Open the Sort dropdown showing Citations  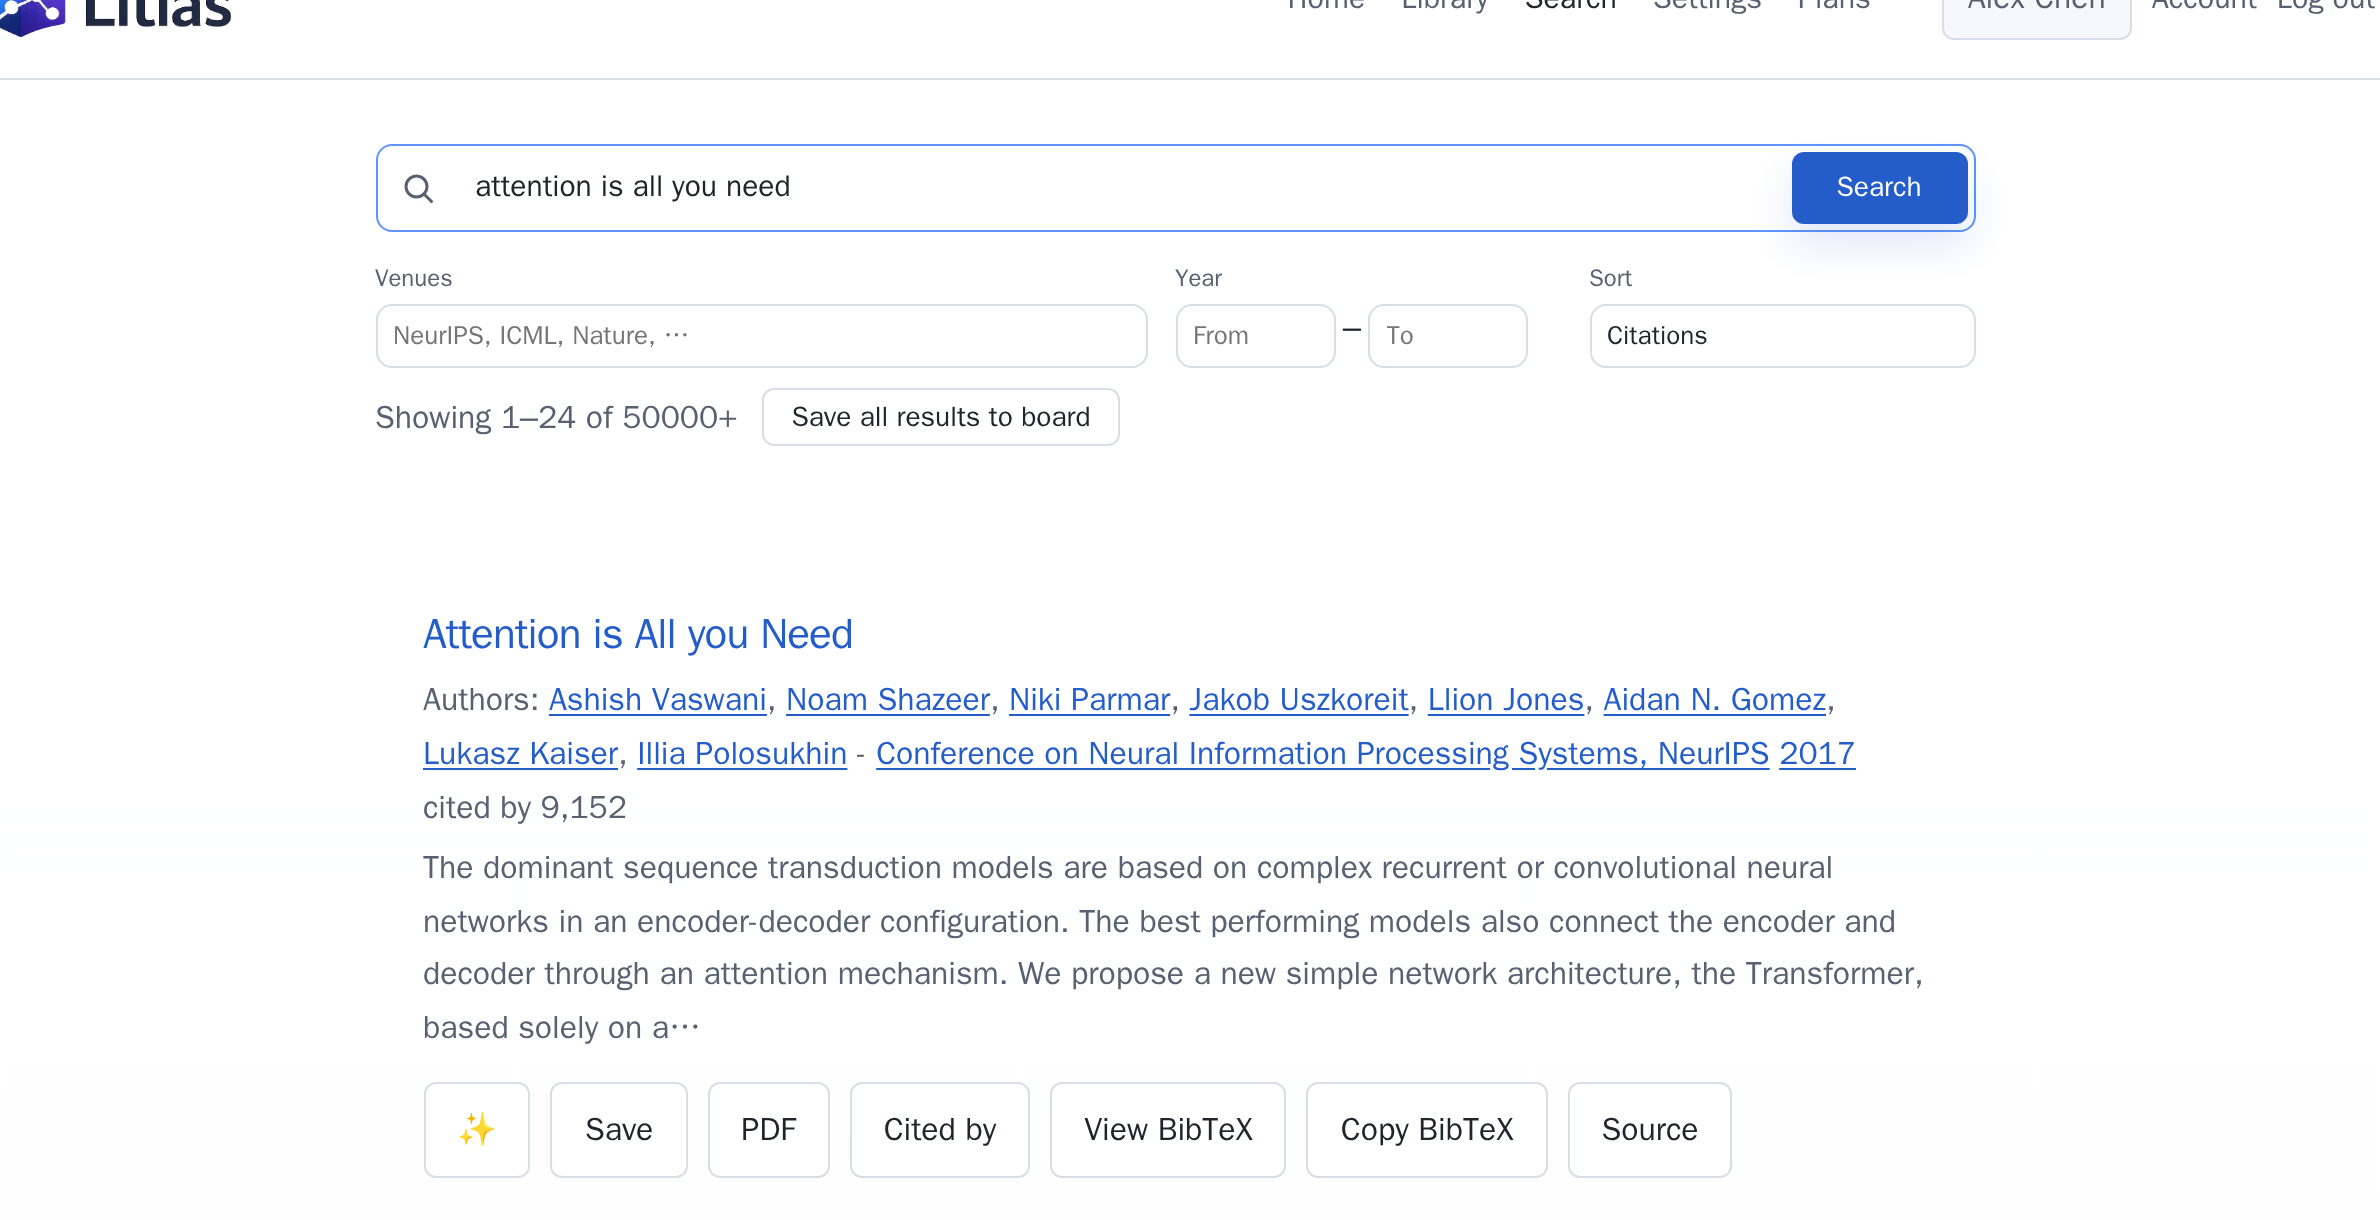[1782, 335]
